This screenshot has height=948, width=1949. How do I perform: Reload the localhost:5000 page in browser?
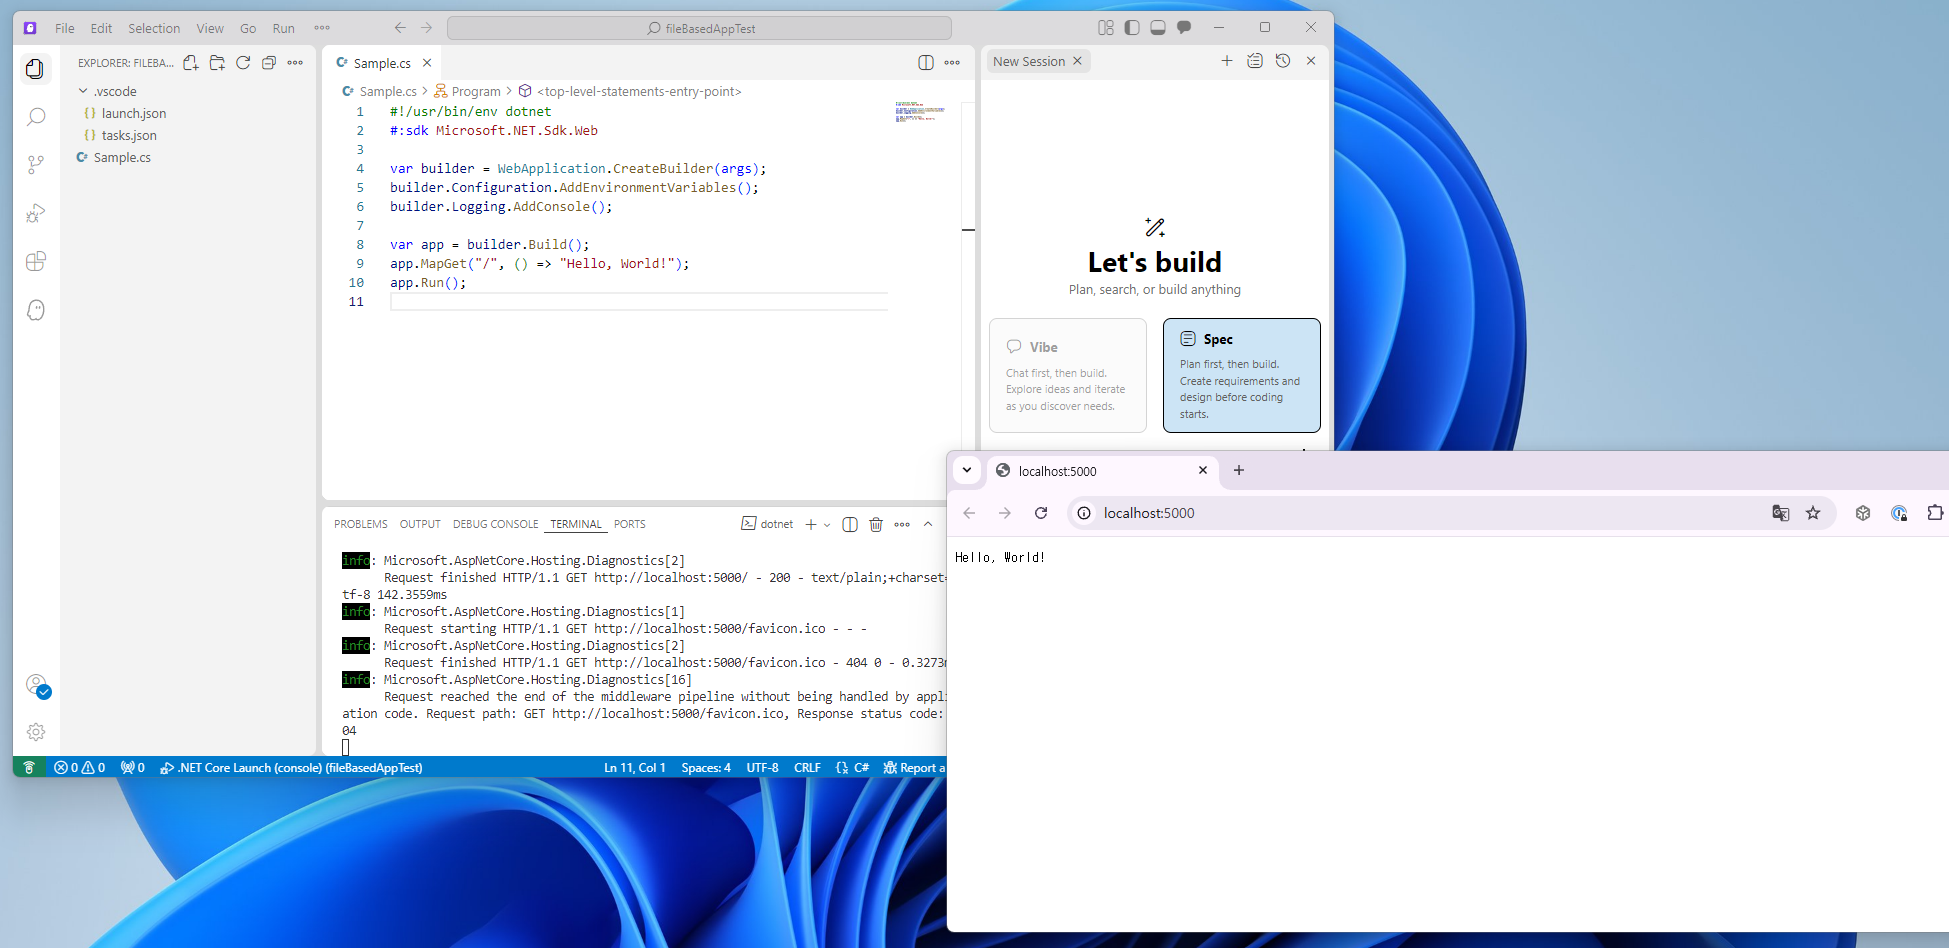point(1041,513)
